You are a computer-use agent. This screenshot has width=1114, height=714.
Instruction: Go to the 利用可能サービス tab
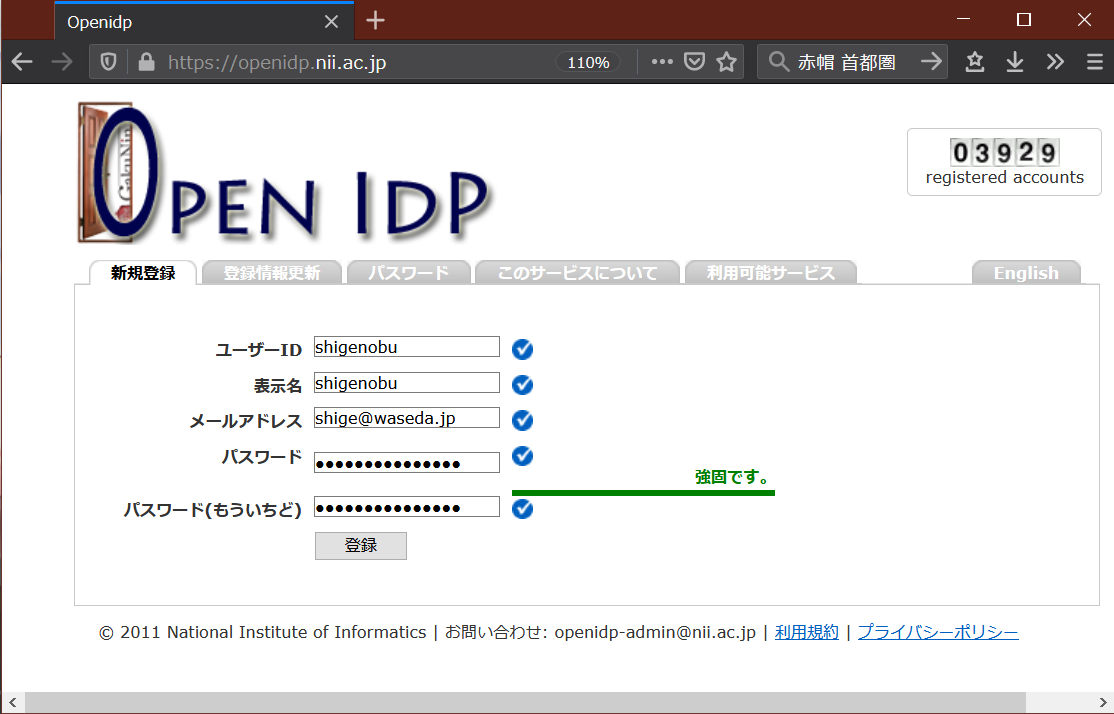click(x=771, y=273)
